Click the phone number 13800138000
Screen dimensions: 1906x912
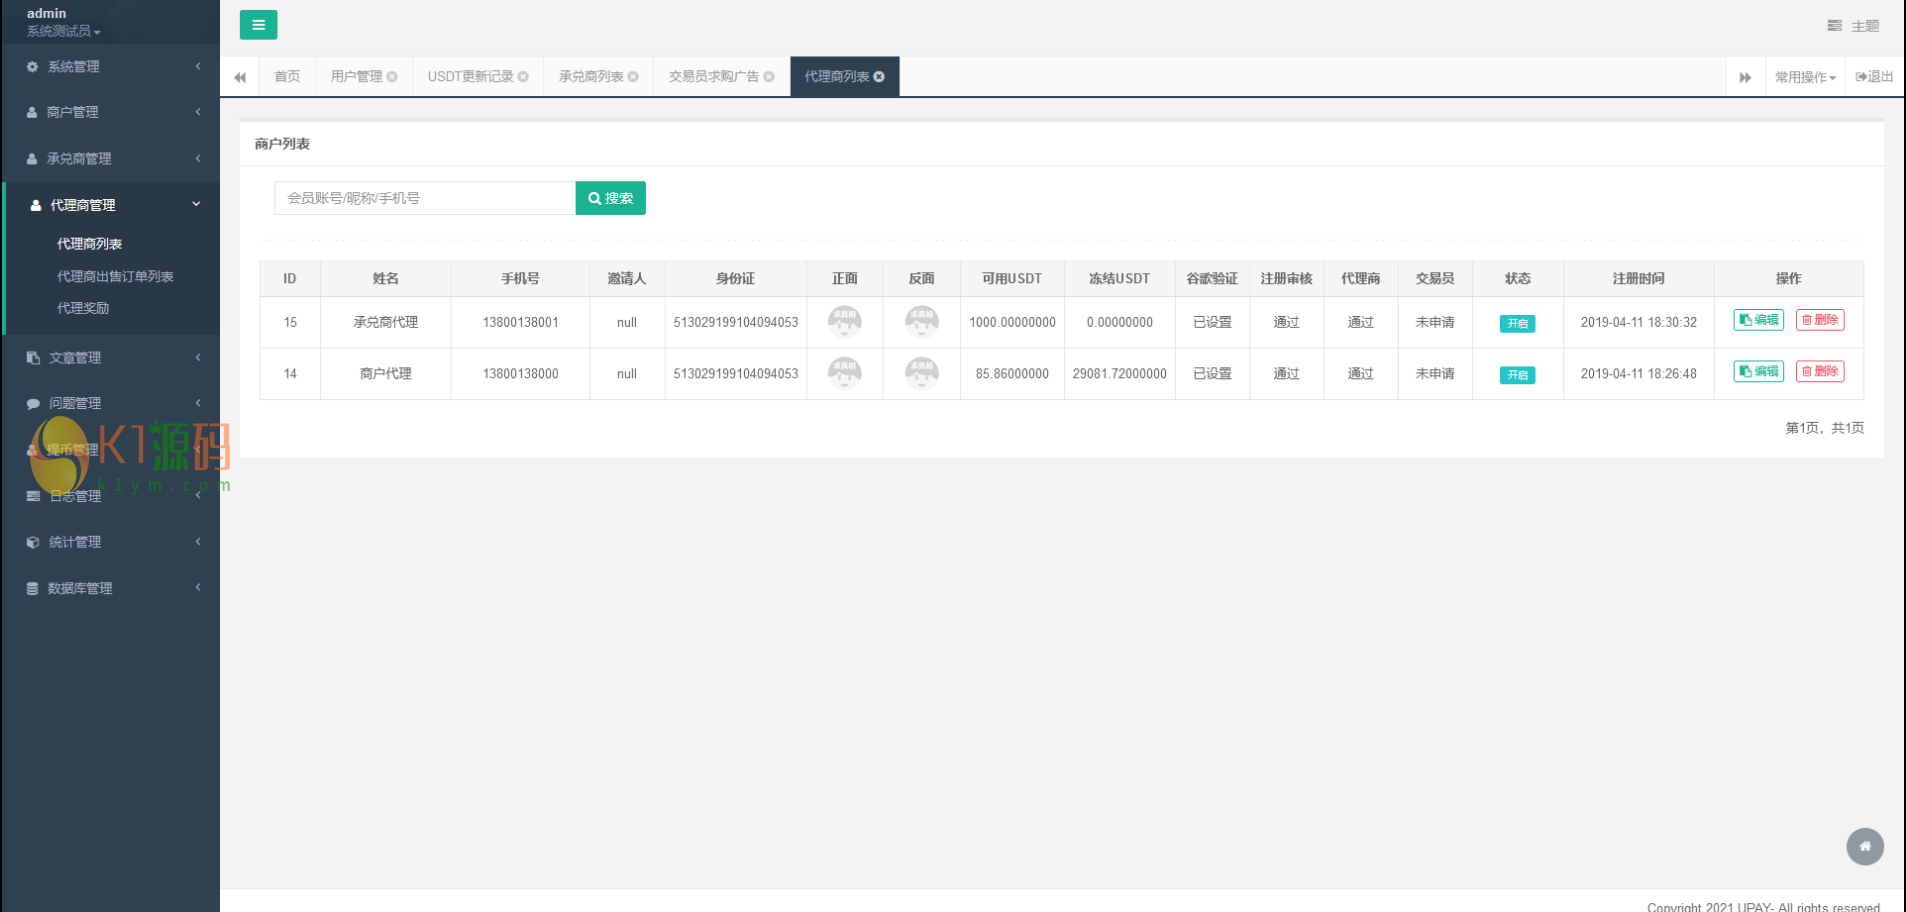[x=521, y=374]
